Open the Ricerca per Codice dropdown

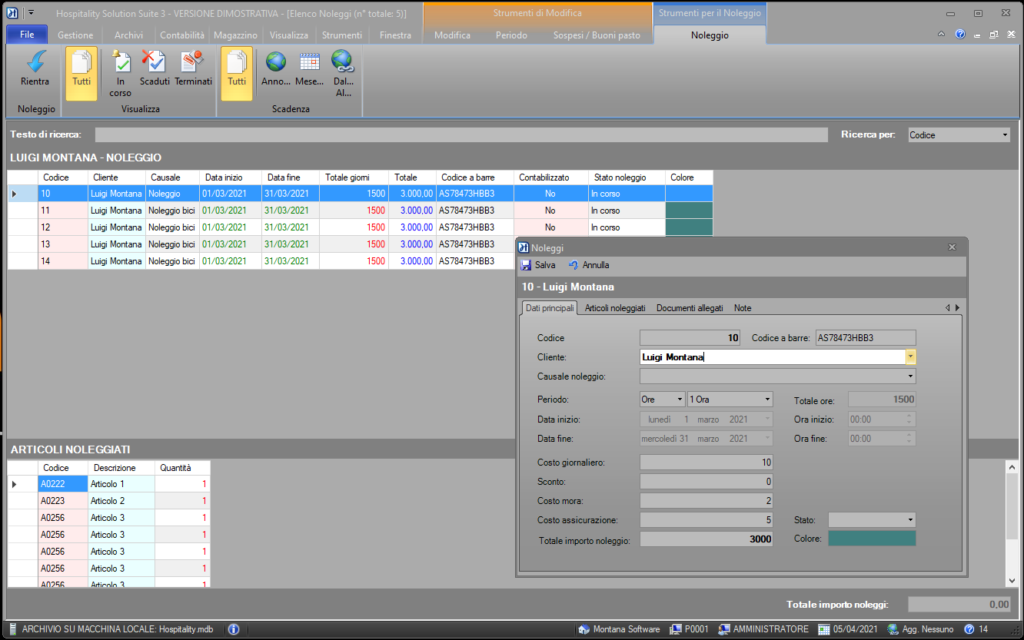click(1005, 135)
